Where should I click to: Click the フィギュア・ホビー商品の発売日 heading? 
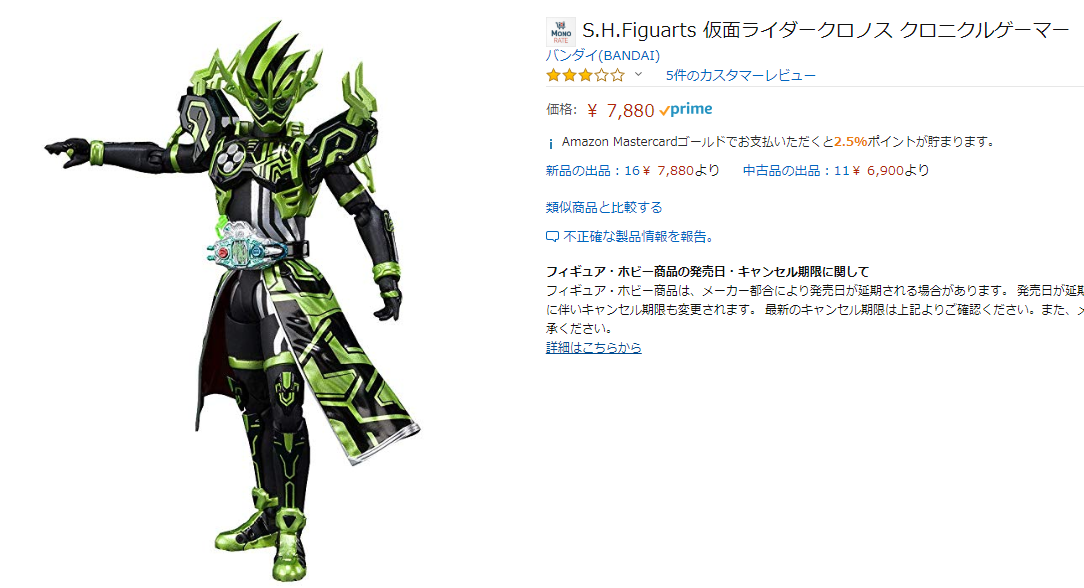tap(707, 272)
